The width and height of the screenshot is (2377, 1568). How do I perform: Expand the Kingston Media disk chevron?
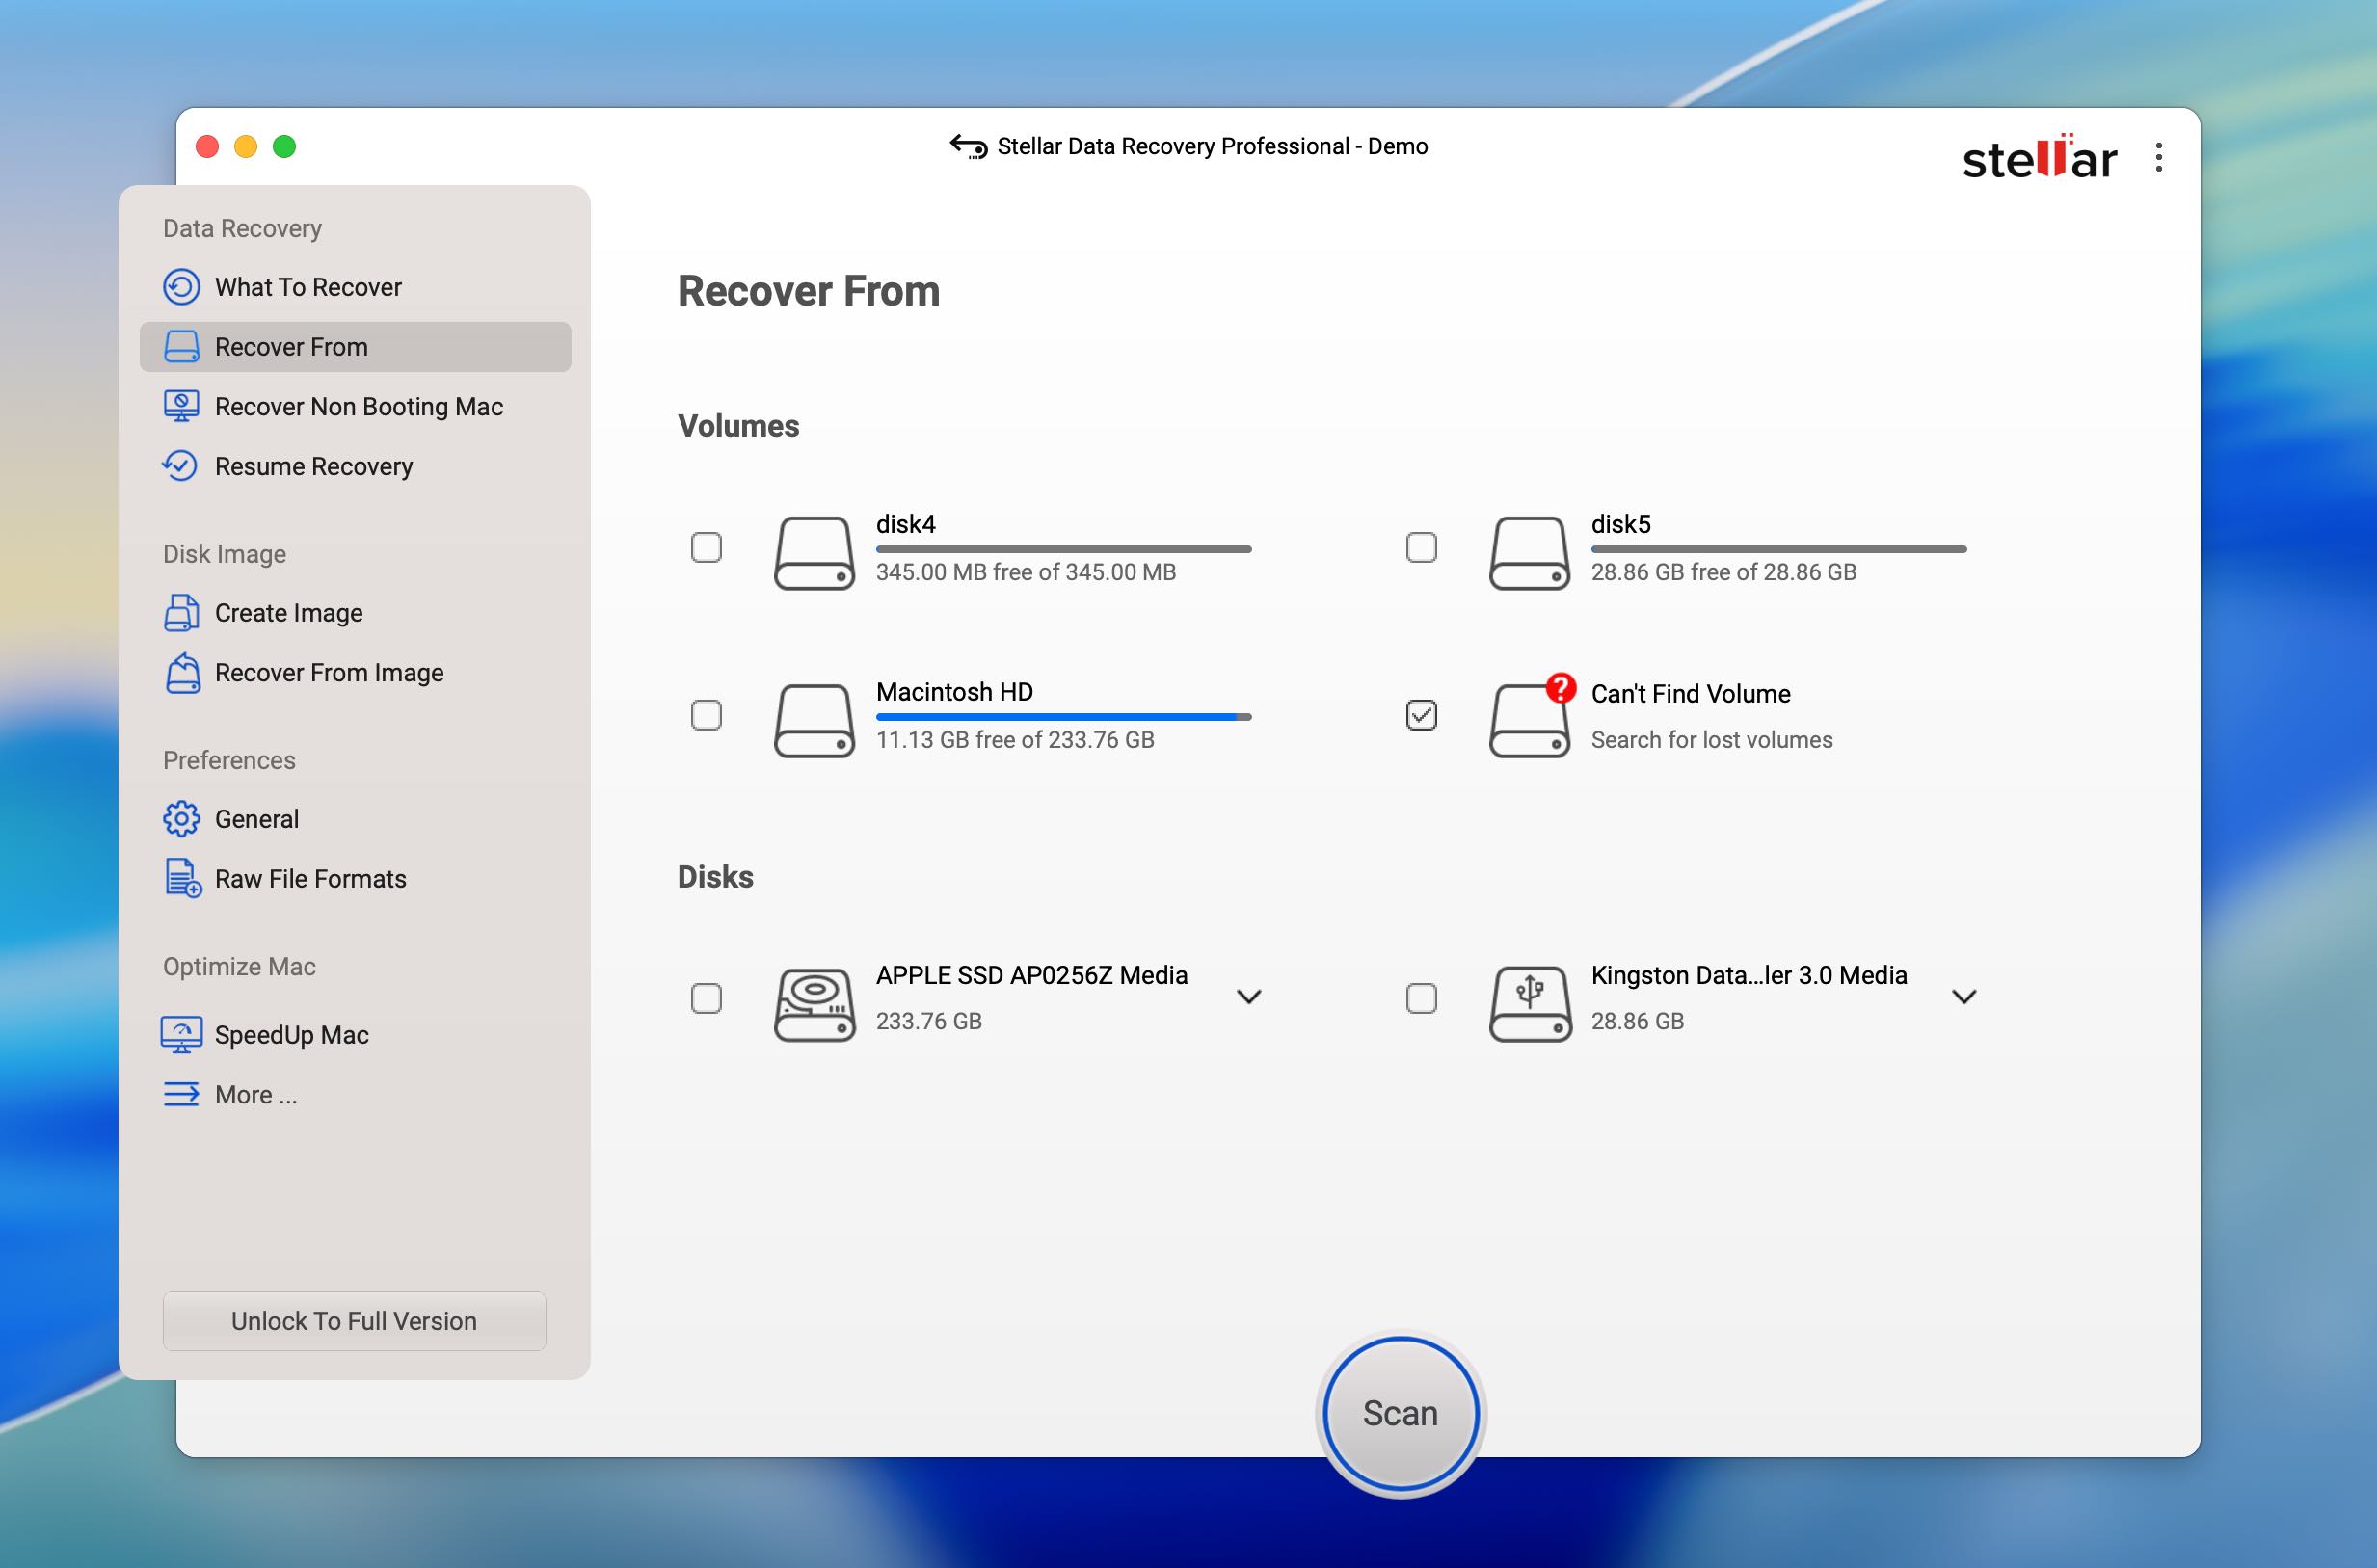coord(1964,997)
